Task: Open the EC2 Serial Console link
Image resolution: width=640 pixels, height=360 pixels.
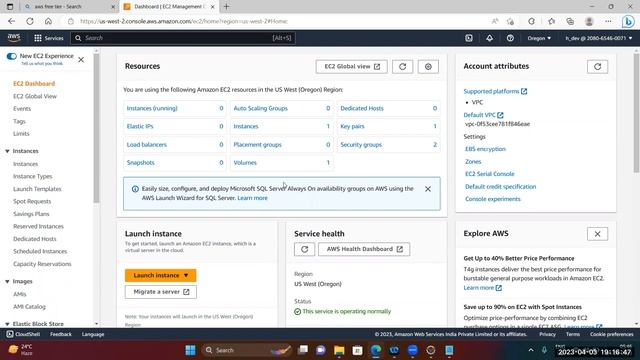Action: [490, 174]
